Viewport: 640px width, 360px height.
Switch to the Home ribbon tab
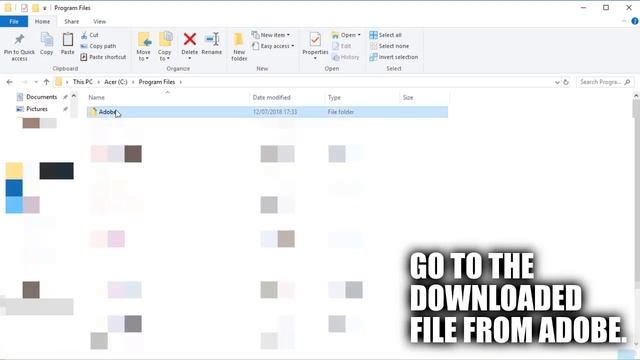tap(42, 22)
